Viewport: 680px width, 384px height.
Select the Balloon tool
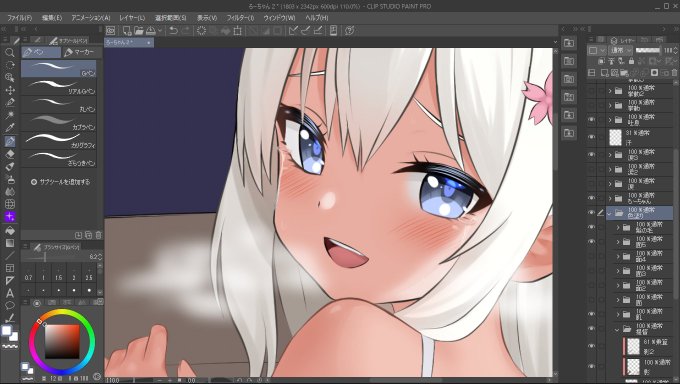click(x=10, y=305)
